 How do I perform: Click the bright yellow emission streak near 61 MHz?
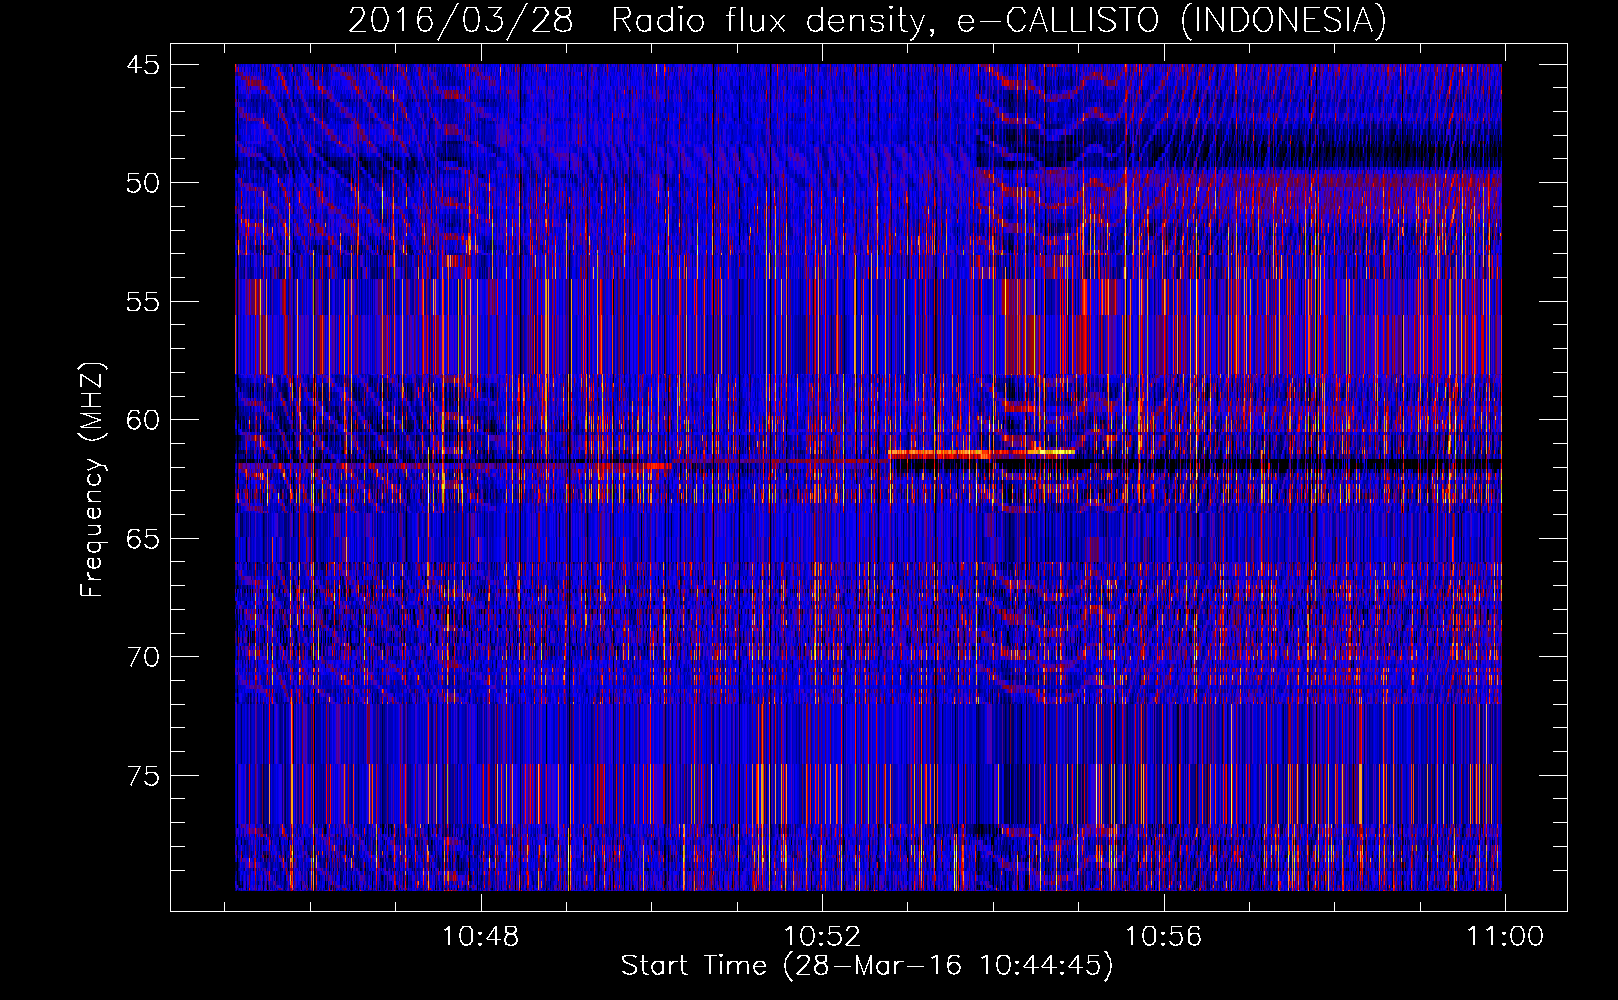click(982, 453)
